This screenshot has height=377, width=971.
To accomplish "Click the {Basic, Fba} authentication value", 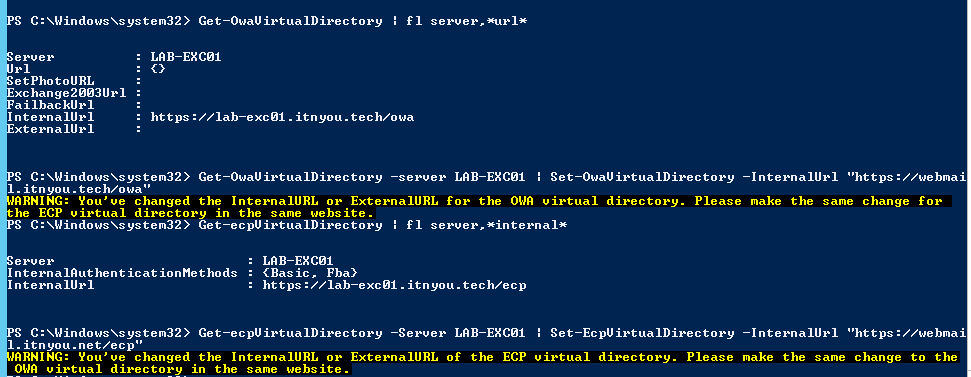I will coord(310,273).
